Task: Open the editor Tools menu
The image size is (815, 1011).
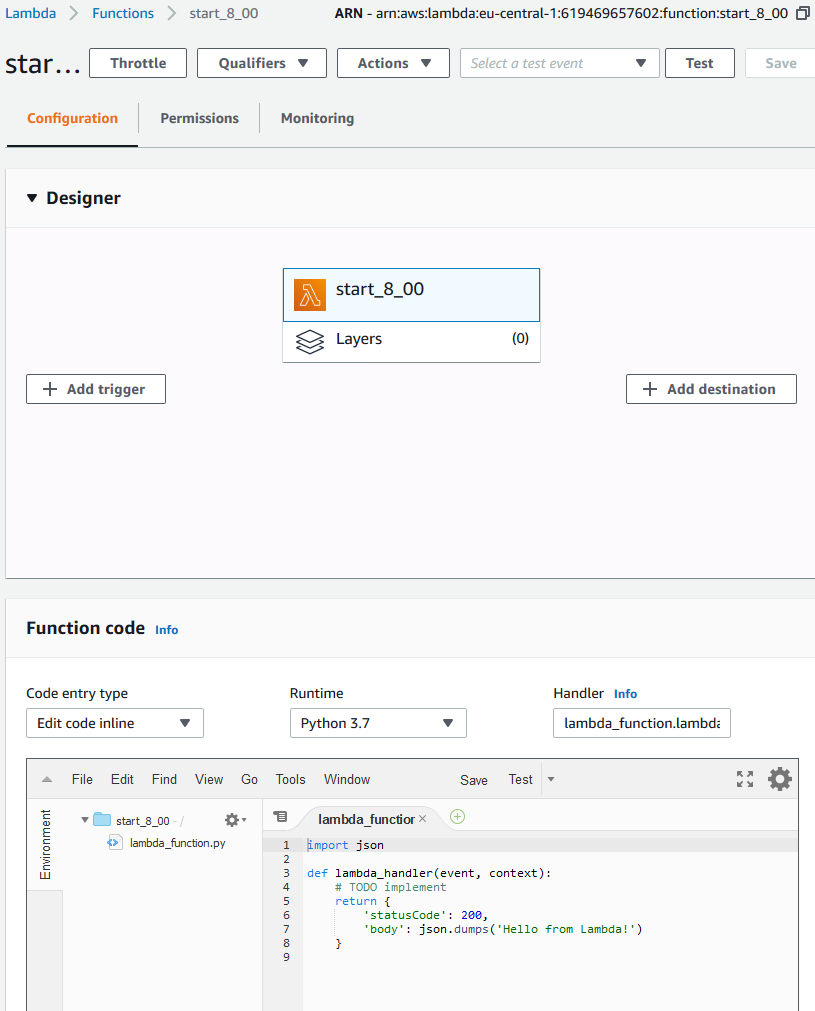Action: tap(290, 780)
